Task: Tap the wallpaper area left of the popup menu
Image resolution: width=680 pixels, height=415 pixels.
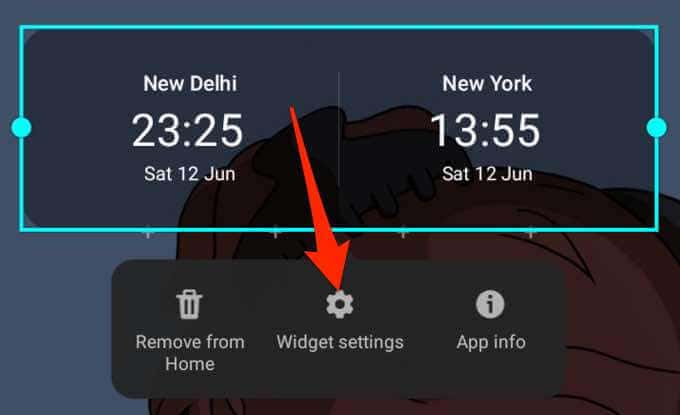Action: pos(56,330)
